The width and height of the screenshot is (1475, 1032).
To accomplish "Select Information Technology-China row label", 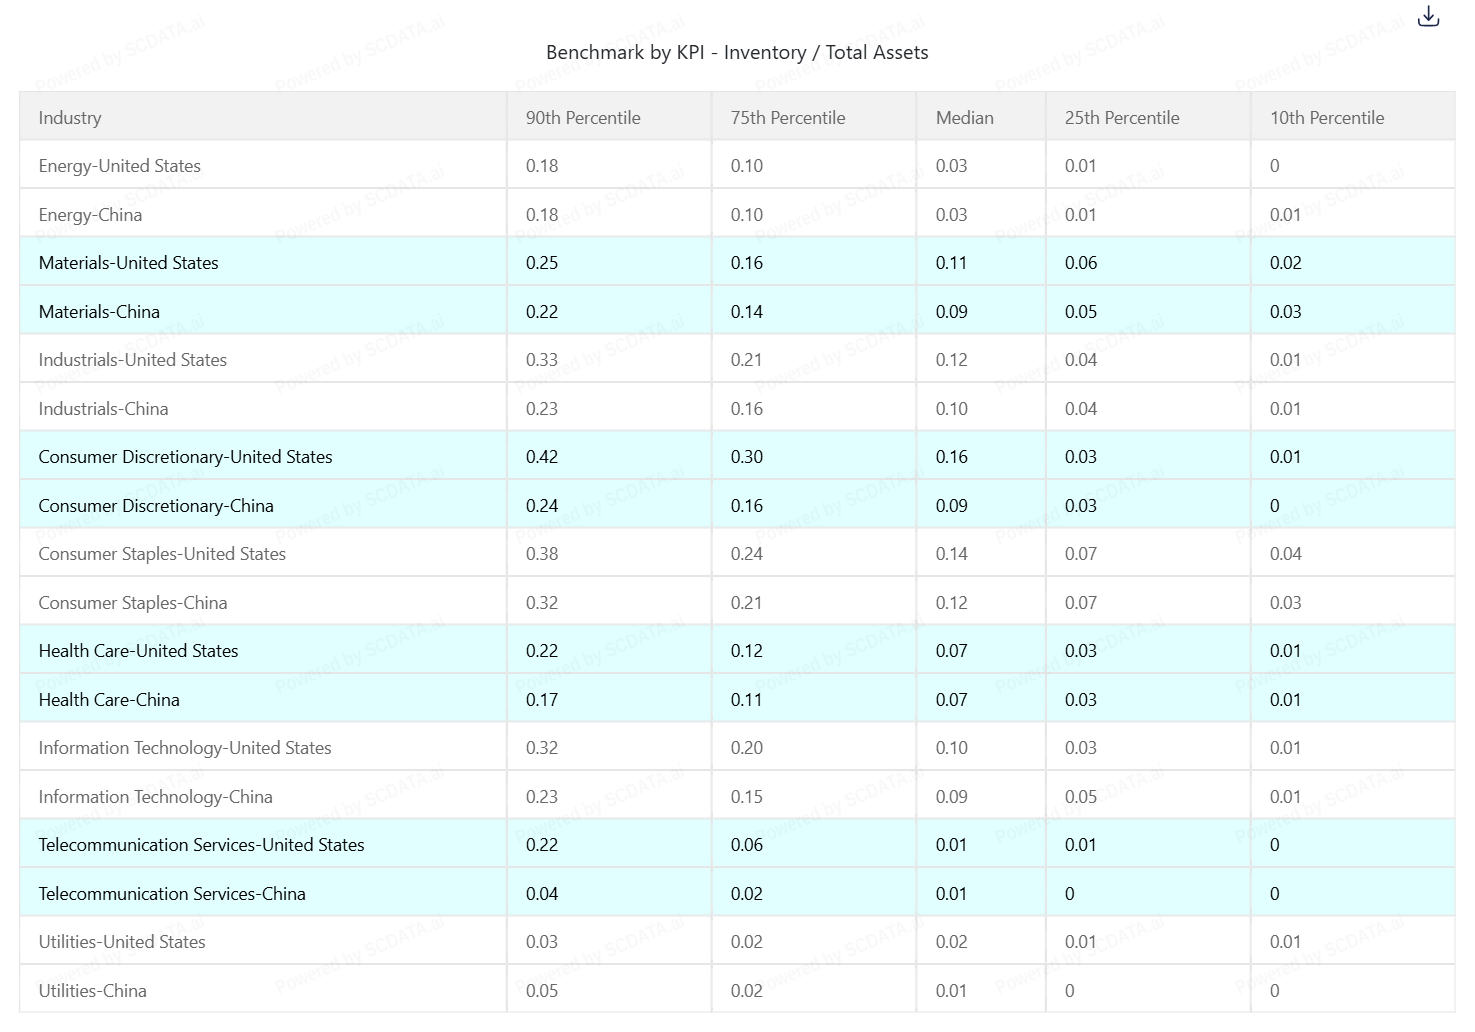I will pos(155,797).
